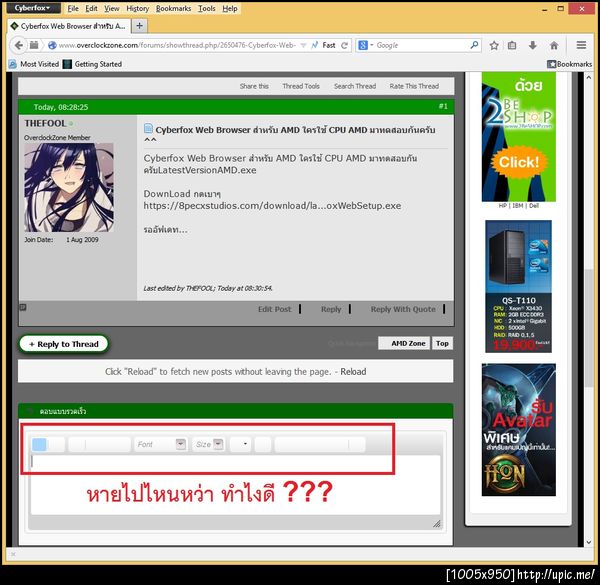The image size is (600, 585).
Task: Click the report post icon below avatar
Action: point(23,307)
